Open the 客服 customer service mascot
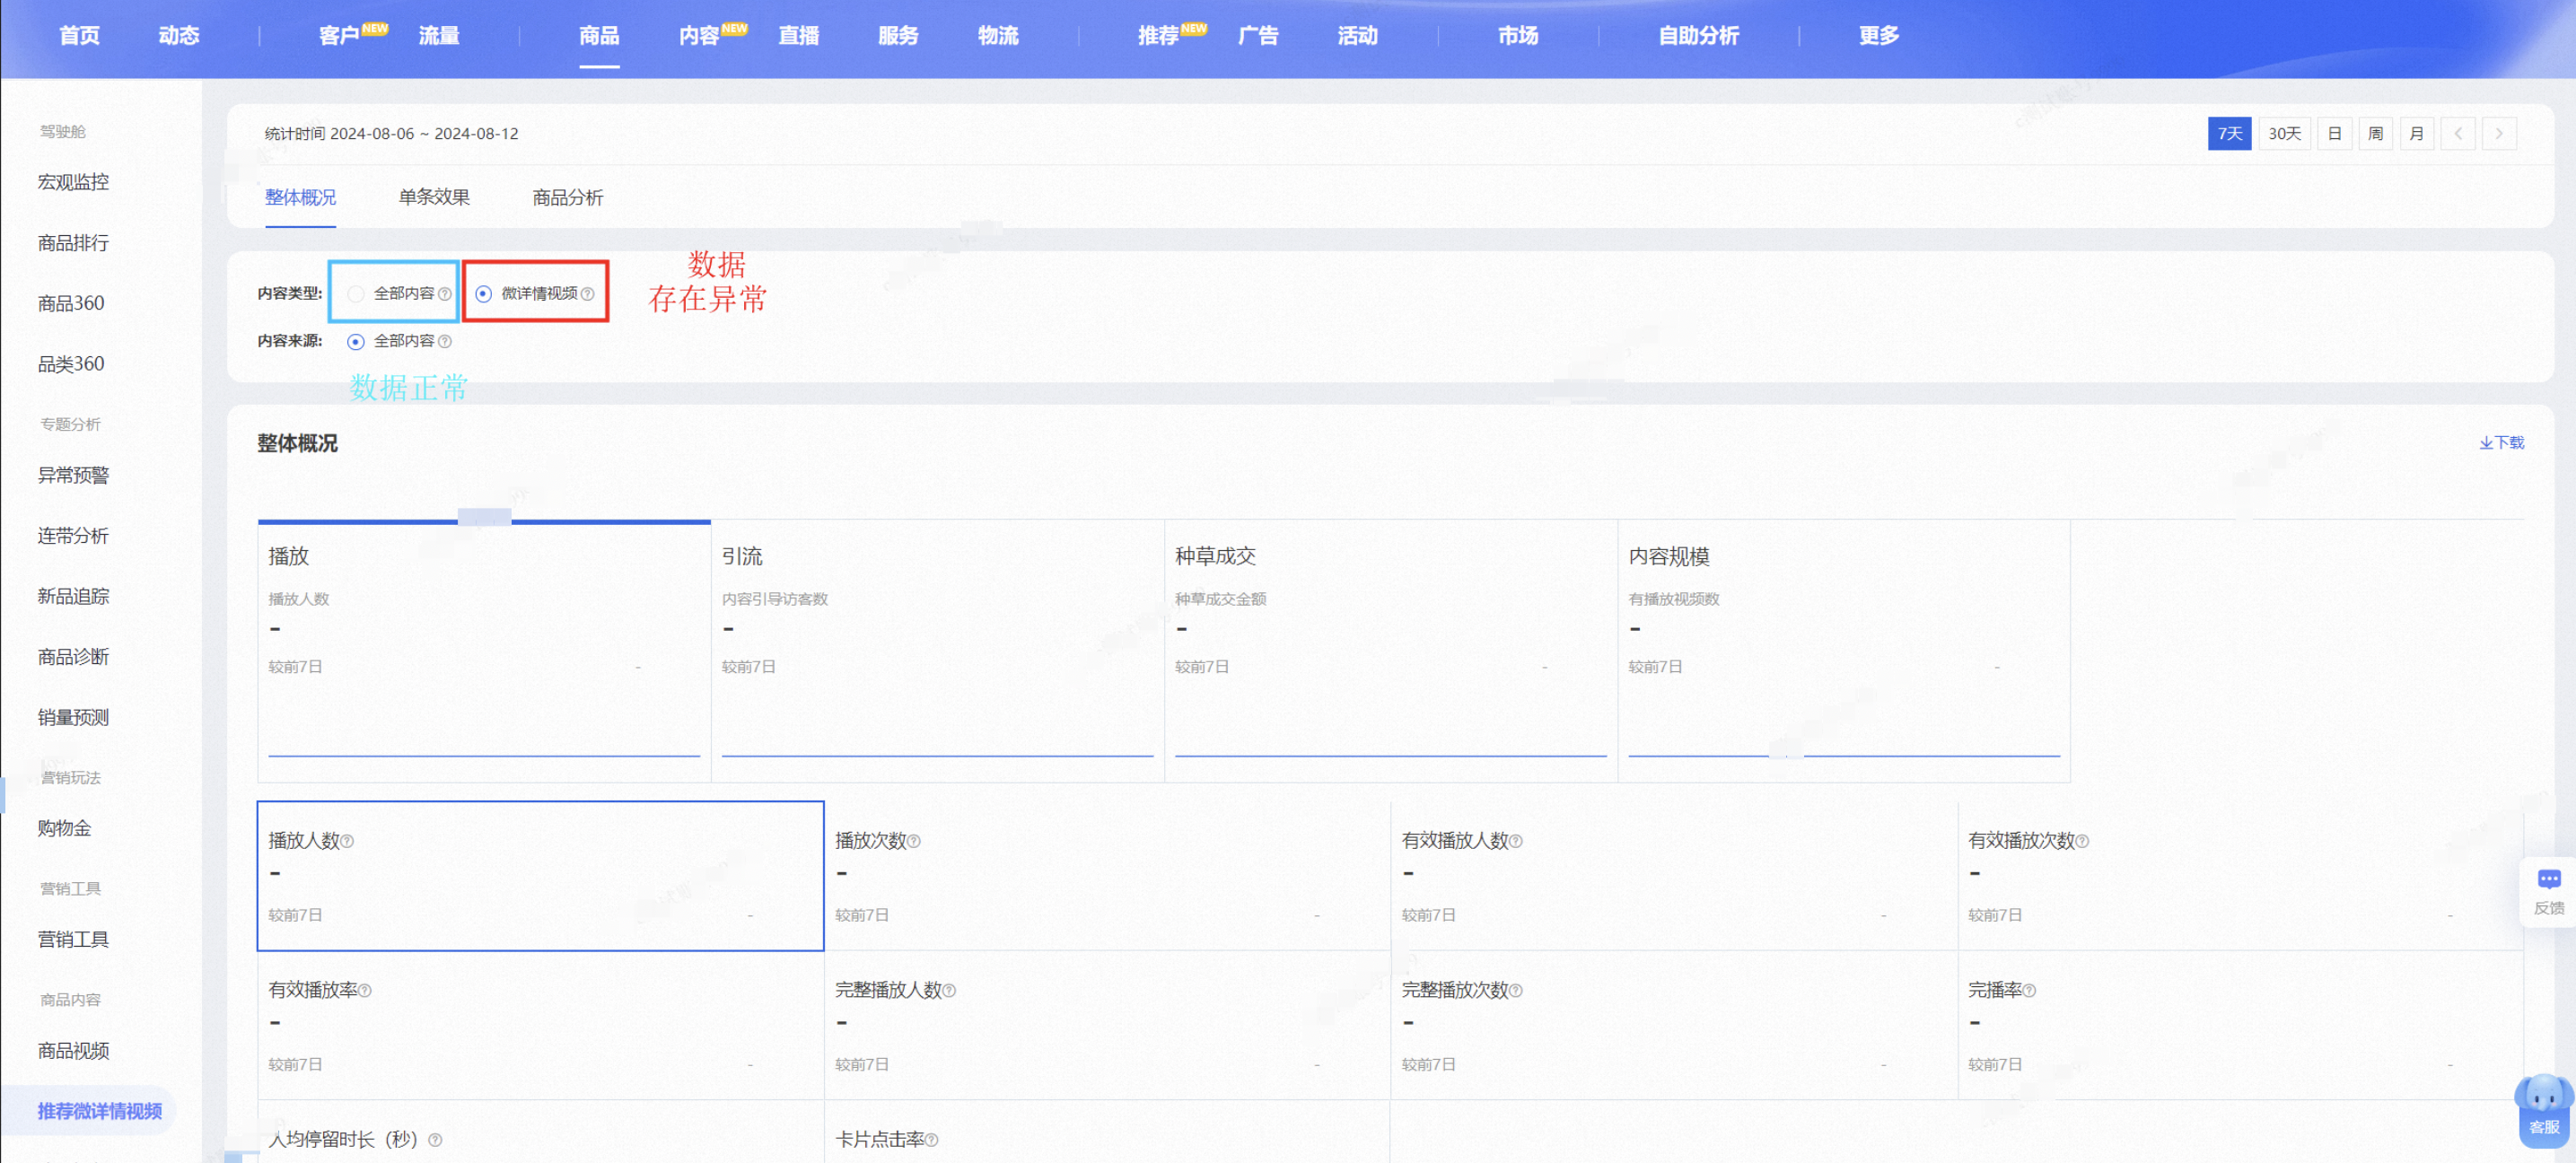Screen dimensions: 2576x1163 click(x=2543, y=1110)
